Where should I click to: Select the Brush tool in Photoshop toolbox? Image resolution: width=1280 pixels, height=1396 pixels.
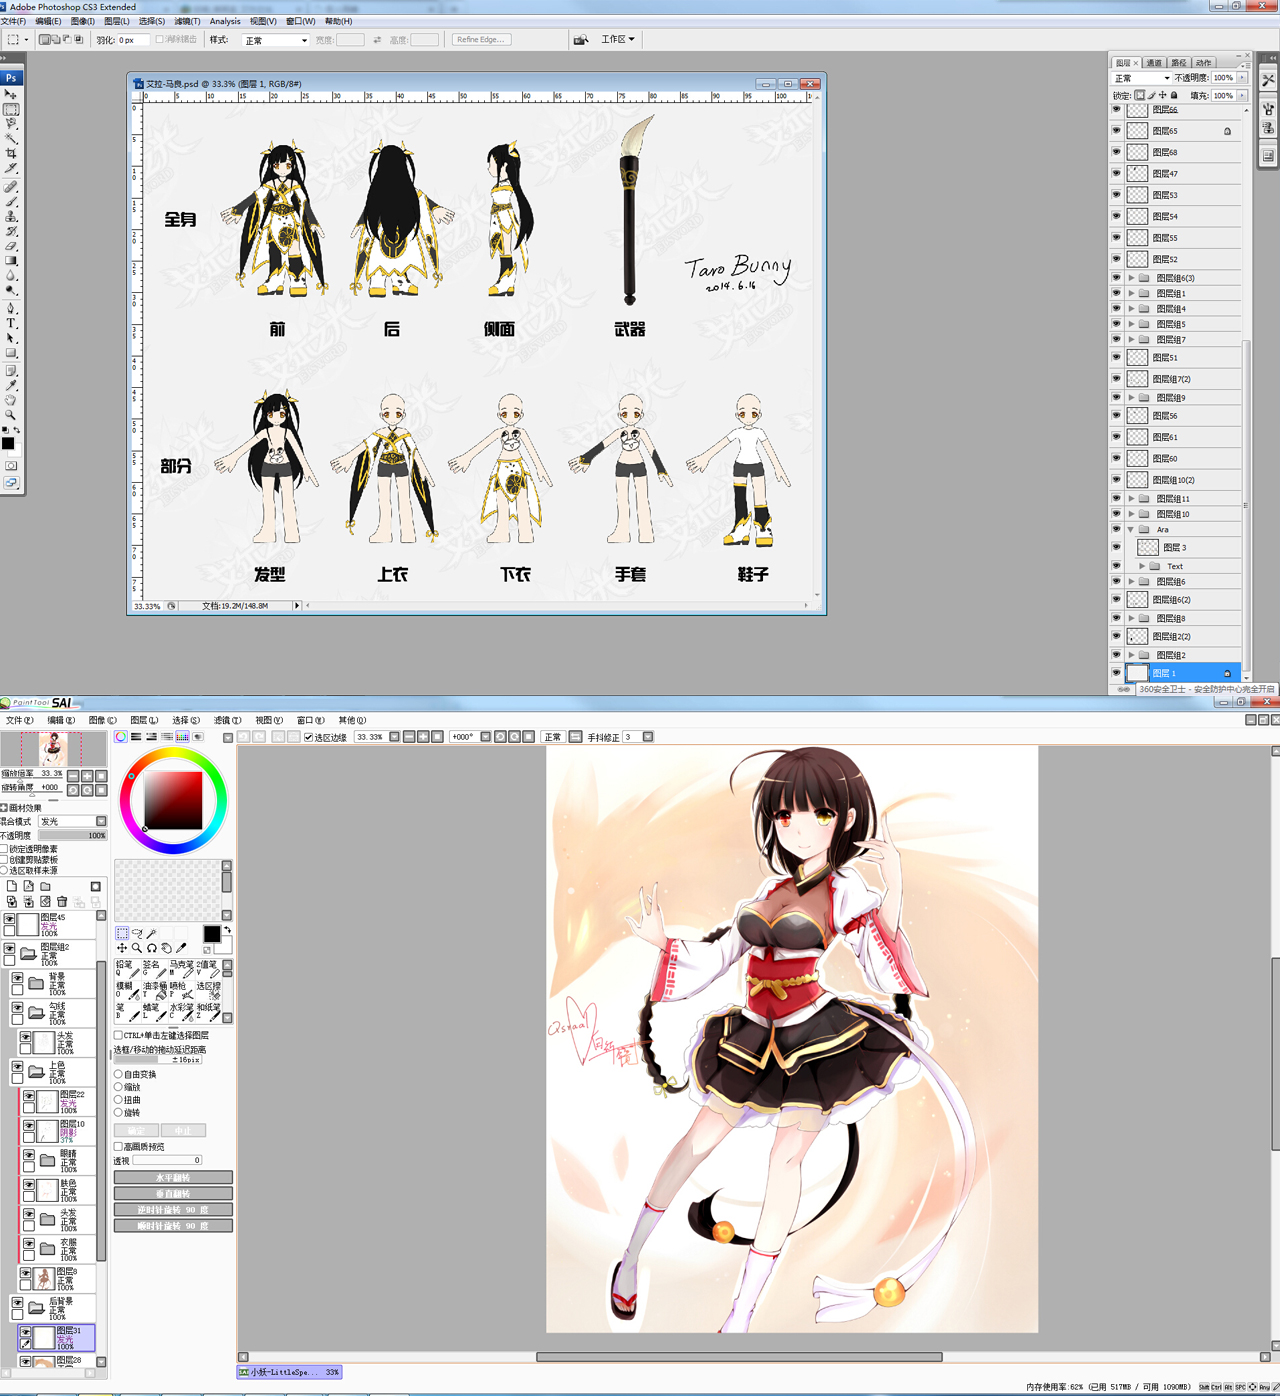[11, 201]
